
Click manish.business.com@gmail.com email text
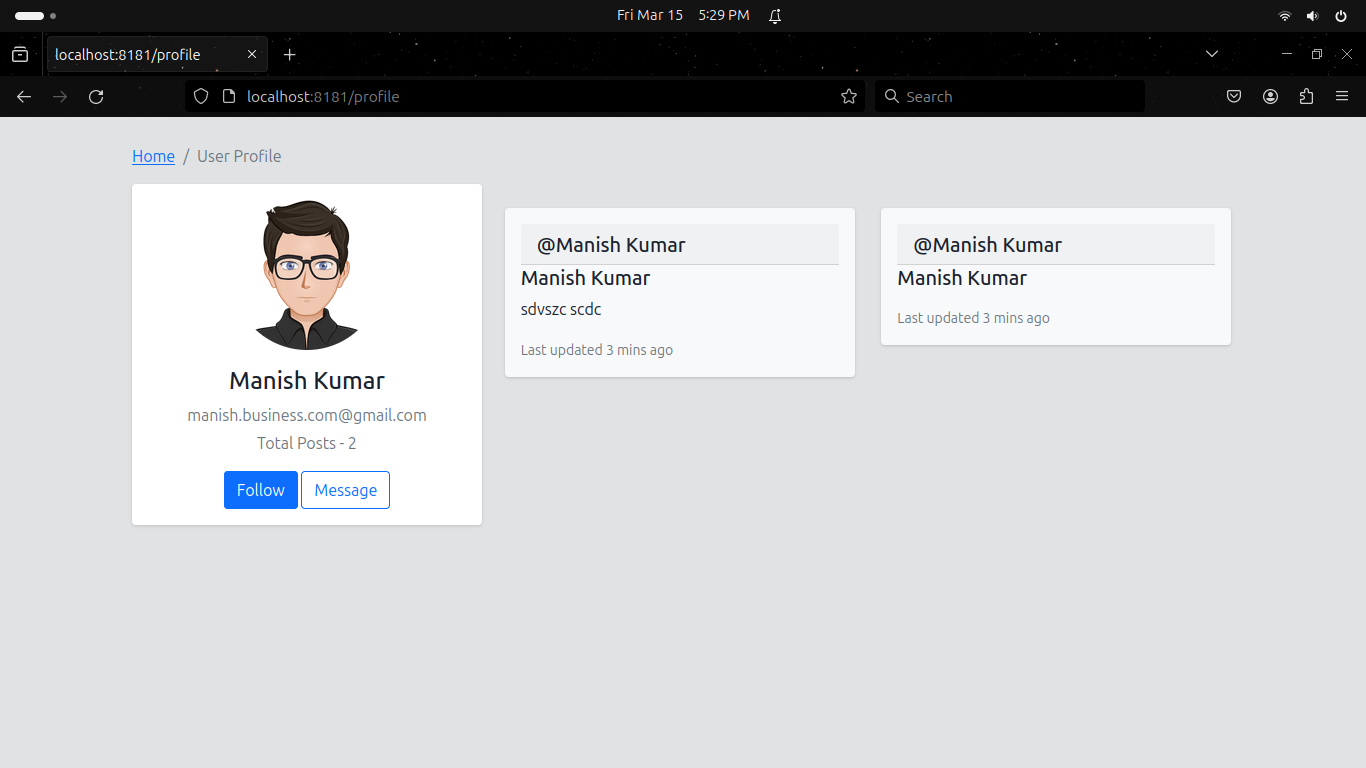306,415
